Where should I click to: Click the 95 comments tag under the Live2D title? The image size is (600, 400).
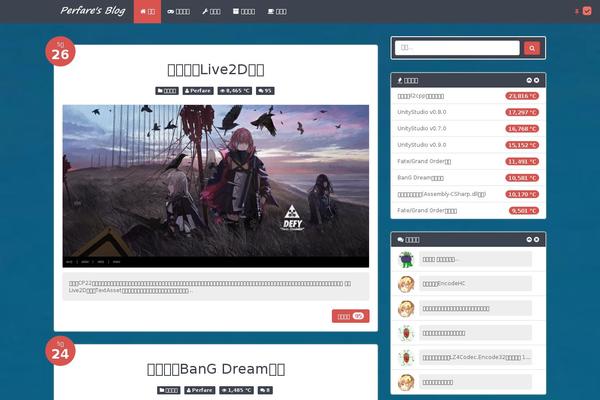(265, 91)
